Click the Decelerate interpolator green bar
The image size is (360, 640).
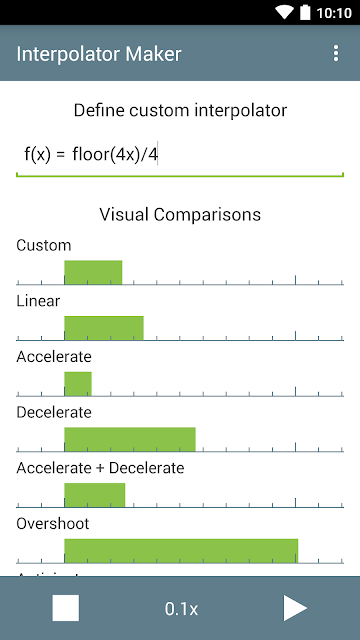[130, 439]
